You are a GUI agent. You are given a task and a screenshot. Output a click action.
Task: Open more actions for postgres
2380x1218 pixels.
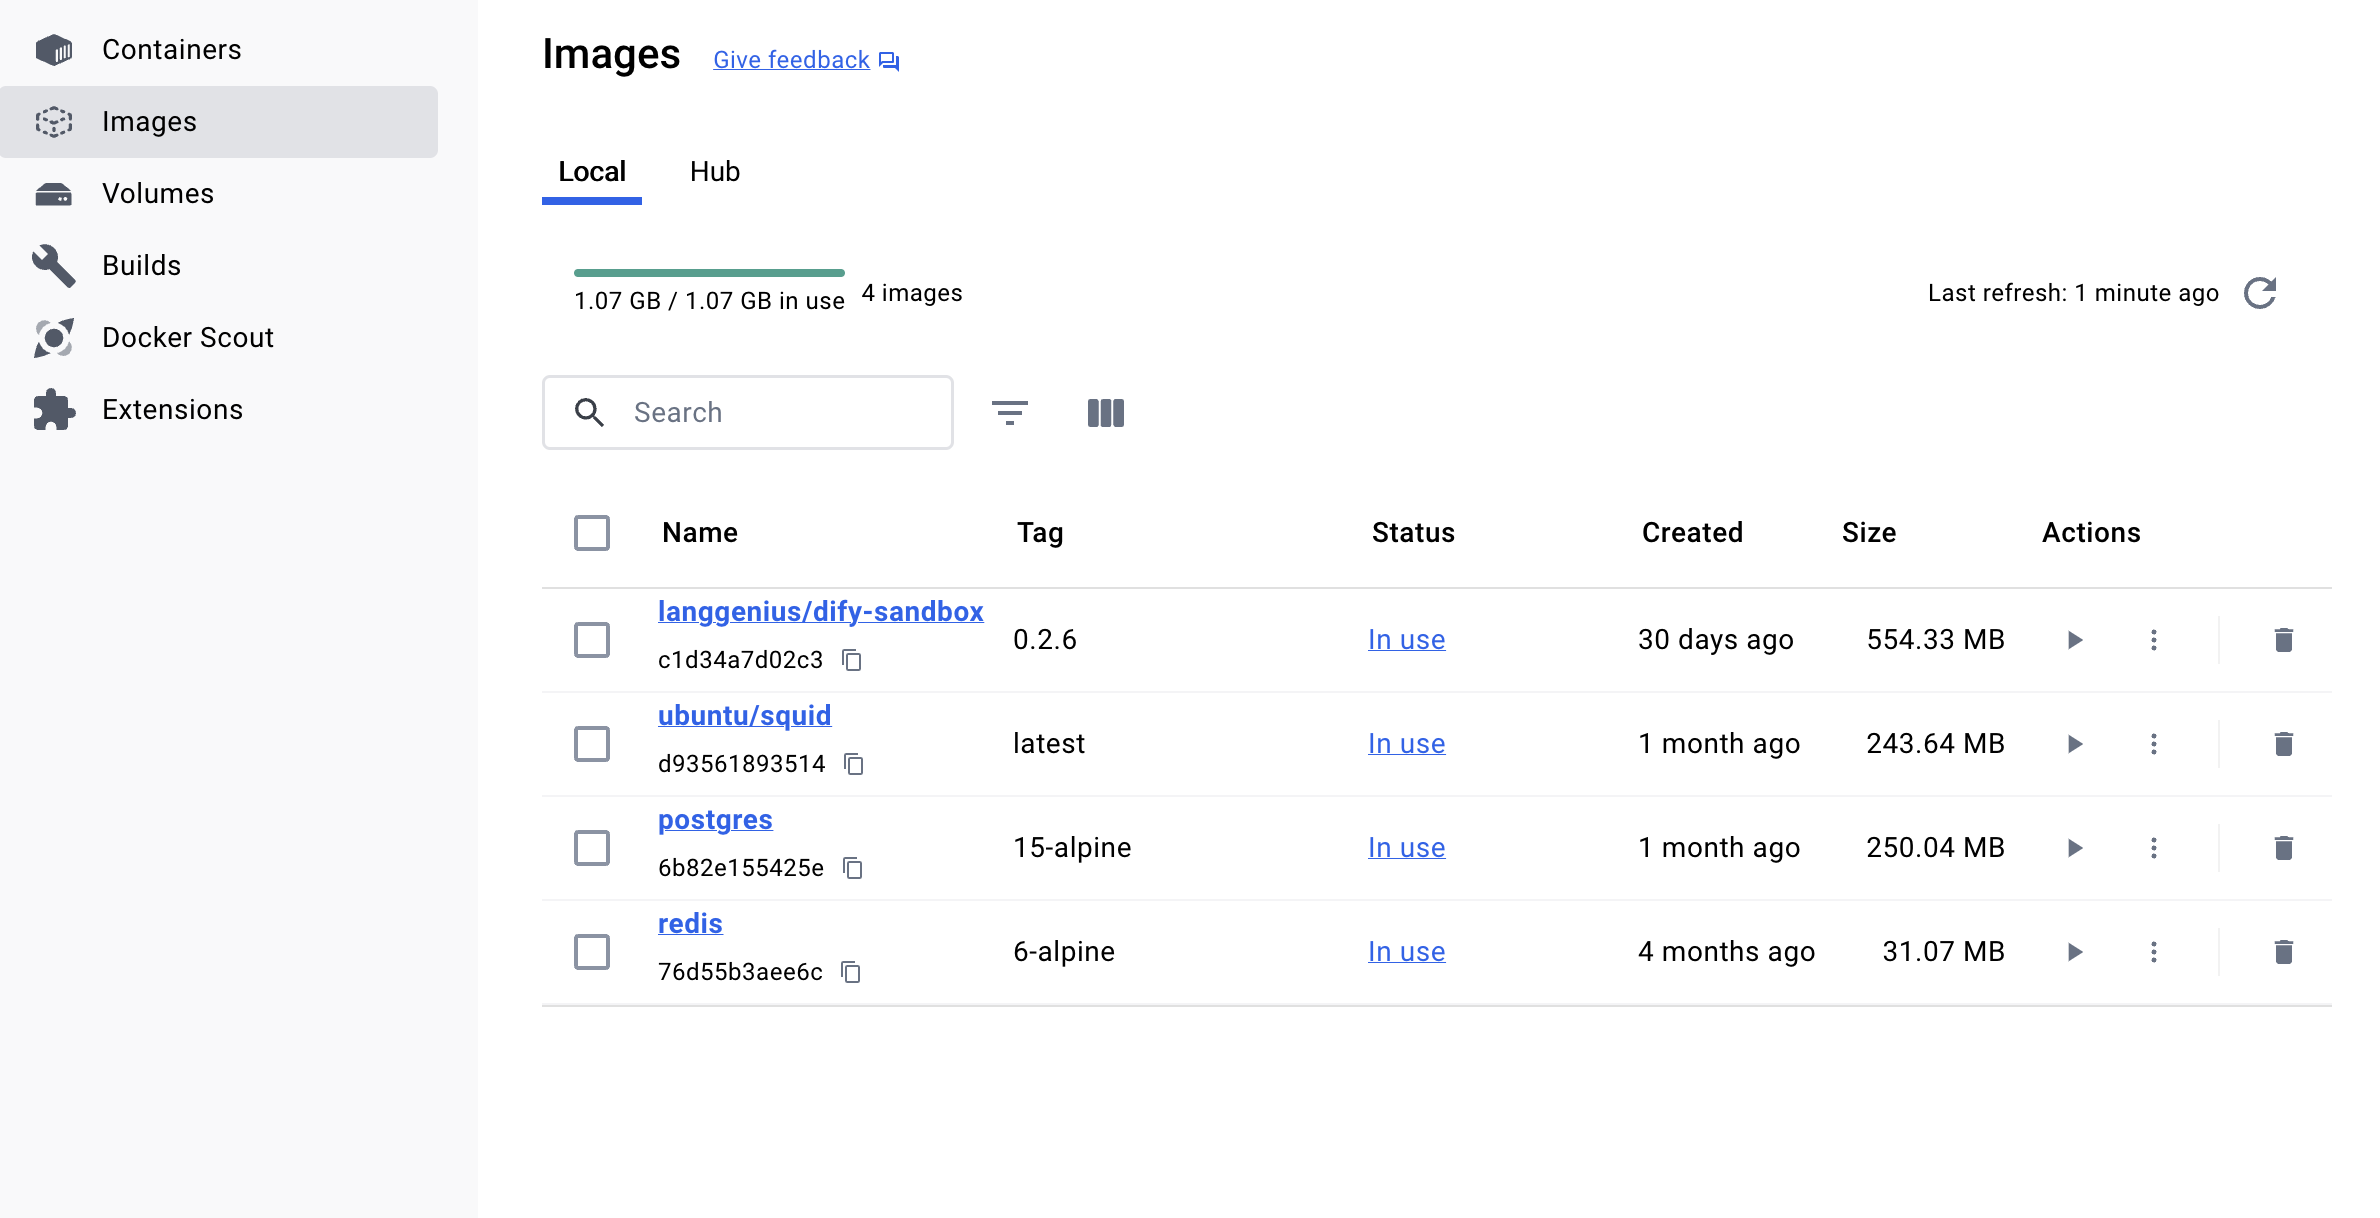2154,848
